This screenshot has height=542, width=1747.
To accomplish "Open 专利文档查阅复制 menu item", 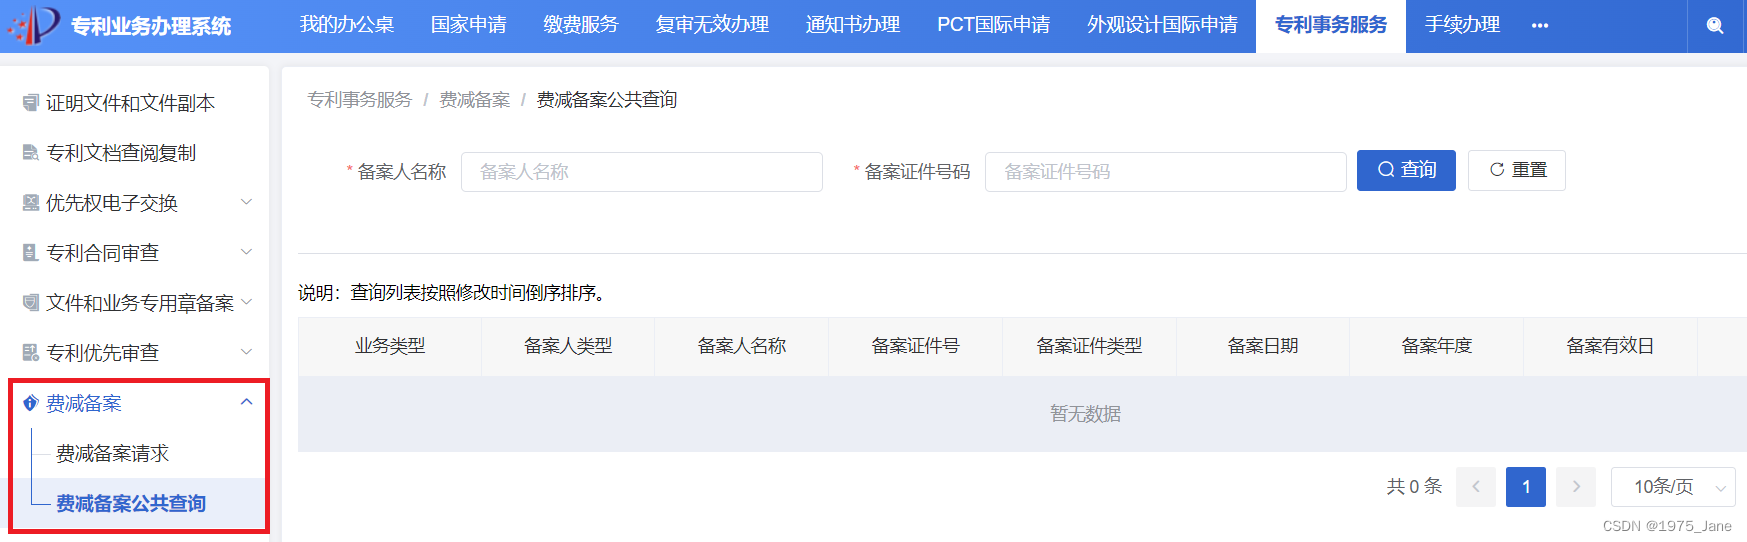I will click(x=121, y=153).
